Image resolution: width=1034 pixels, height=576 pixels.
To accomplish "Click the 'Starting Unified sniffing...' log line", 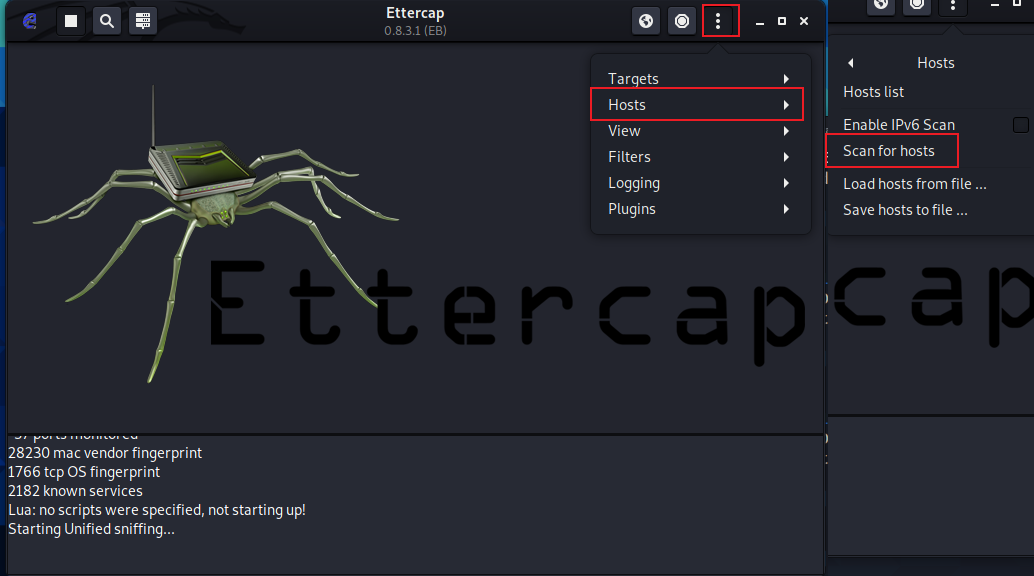I will 91,529.
